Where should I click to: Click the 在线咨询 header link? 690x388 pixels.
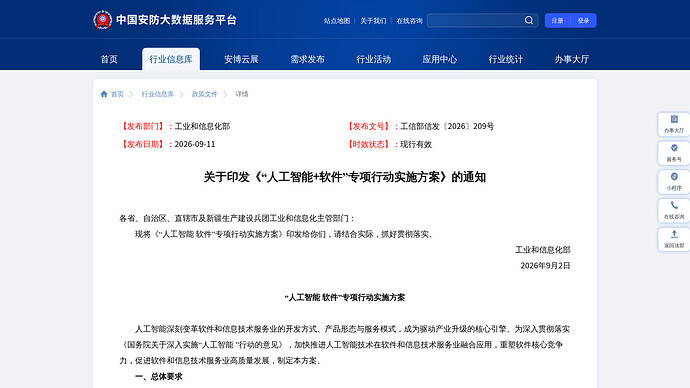pos(409,21)
